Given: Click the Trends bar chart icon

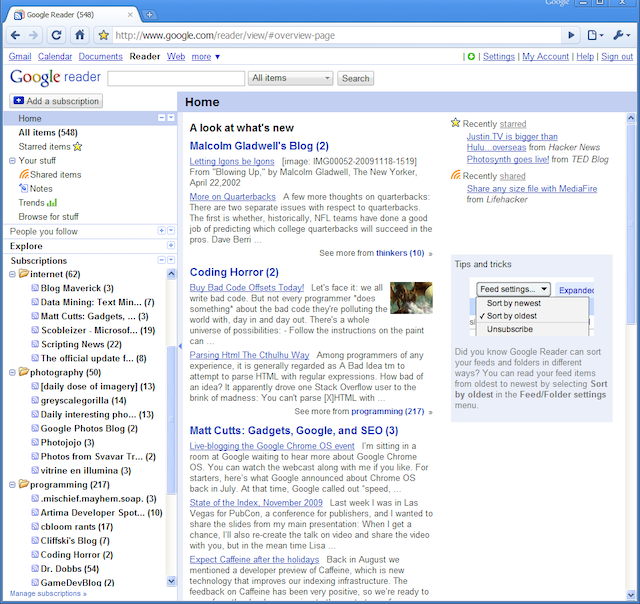Looking at the screenshot, I should pyautogui.click(x=52, y=202).
